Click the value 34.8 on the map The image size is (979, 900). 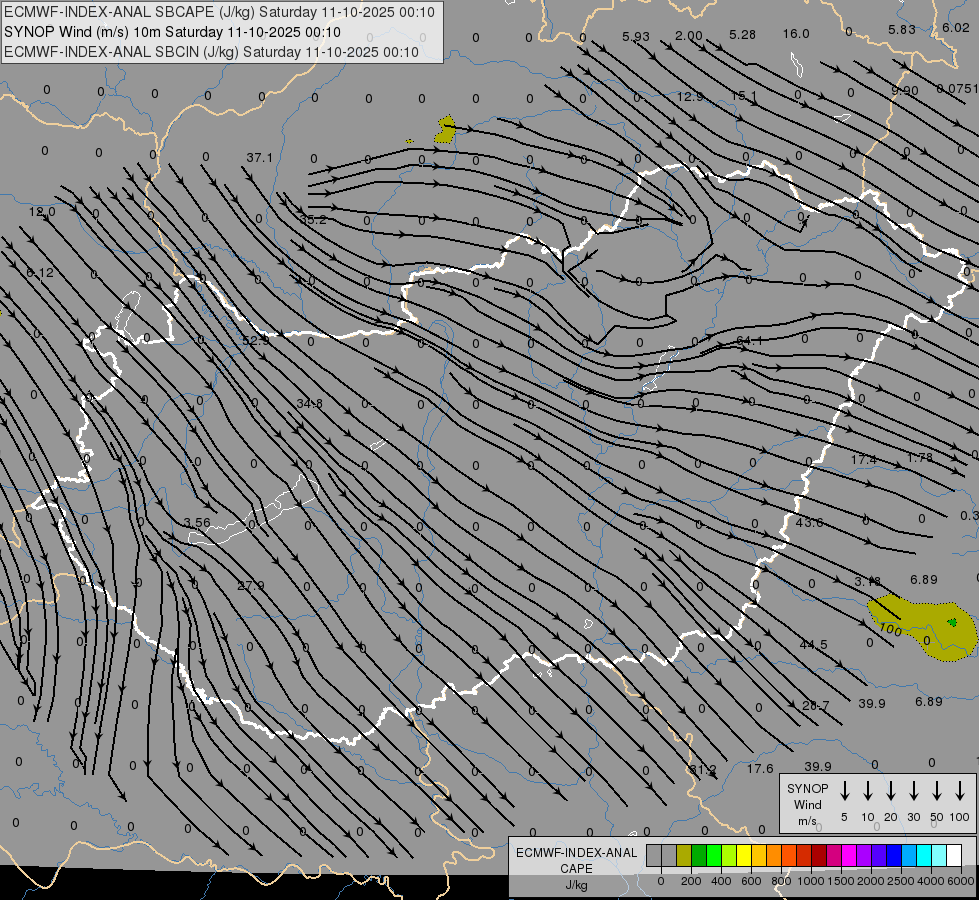pos(310,403)
